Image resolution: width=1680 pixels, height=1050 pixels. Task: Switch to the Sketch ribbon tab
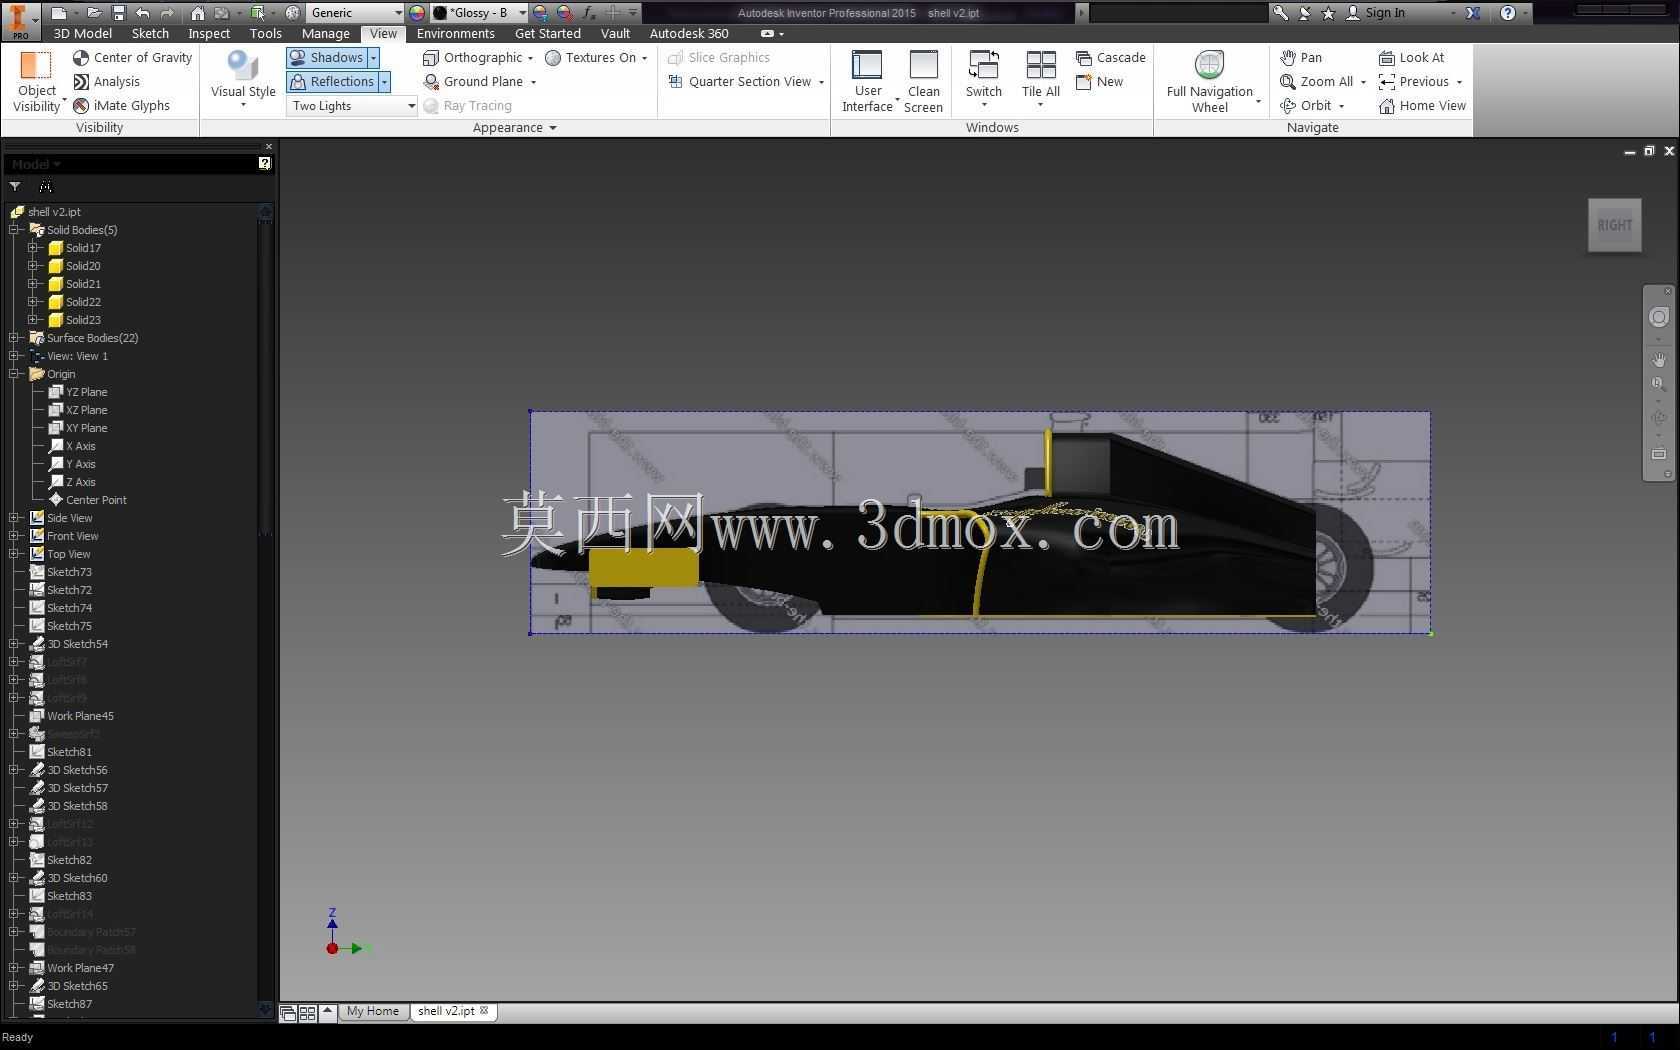click(x=150, y=33)
